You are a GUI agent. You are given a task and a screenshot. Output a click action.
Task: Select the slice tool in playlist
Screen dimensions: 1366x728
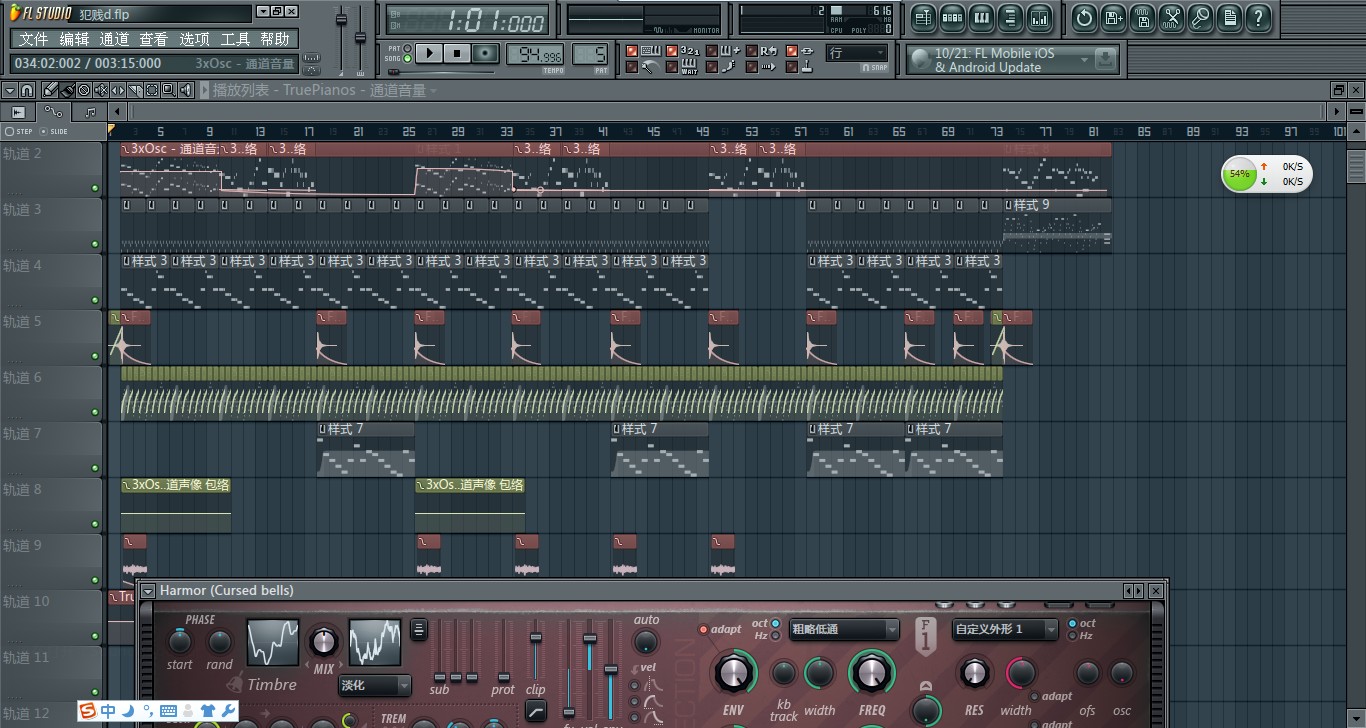point(135,90)
